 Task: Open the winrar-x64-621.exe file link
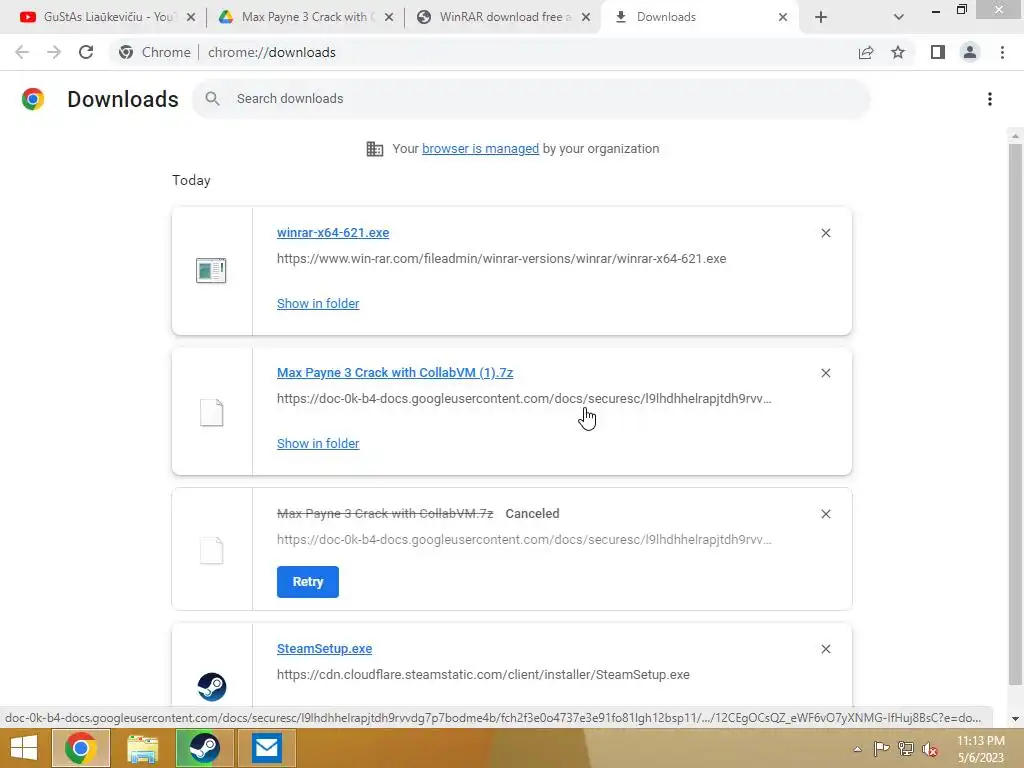[333, 232]
